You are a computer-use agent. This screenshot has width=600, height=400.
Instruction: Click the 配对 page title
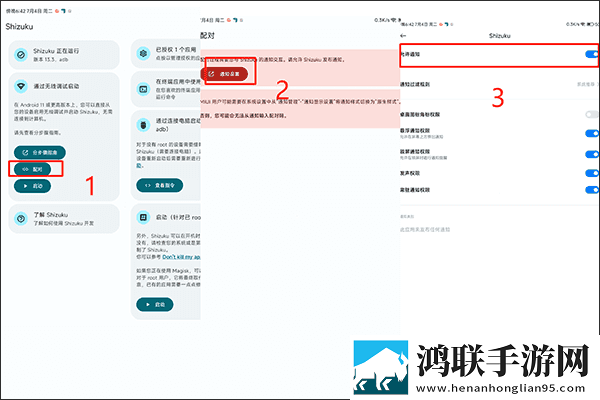coord(207,36)
